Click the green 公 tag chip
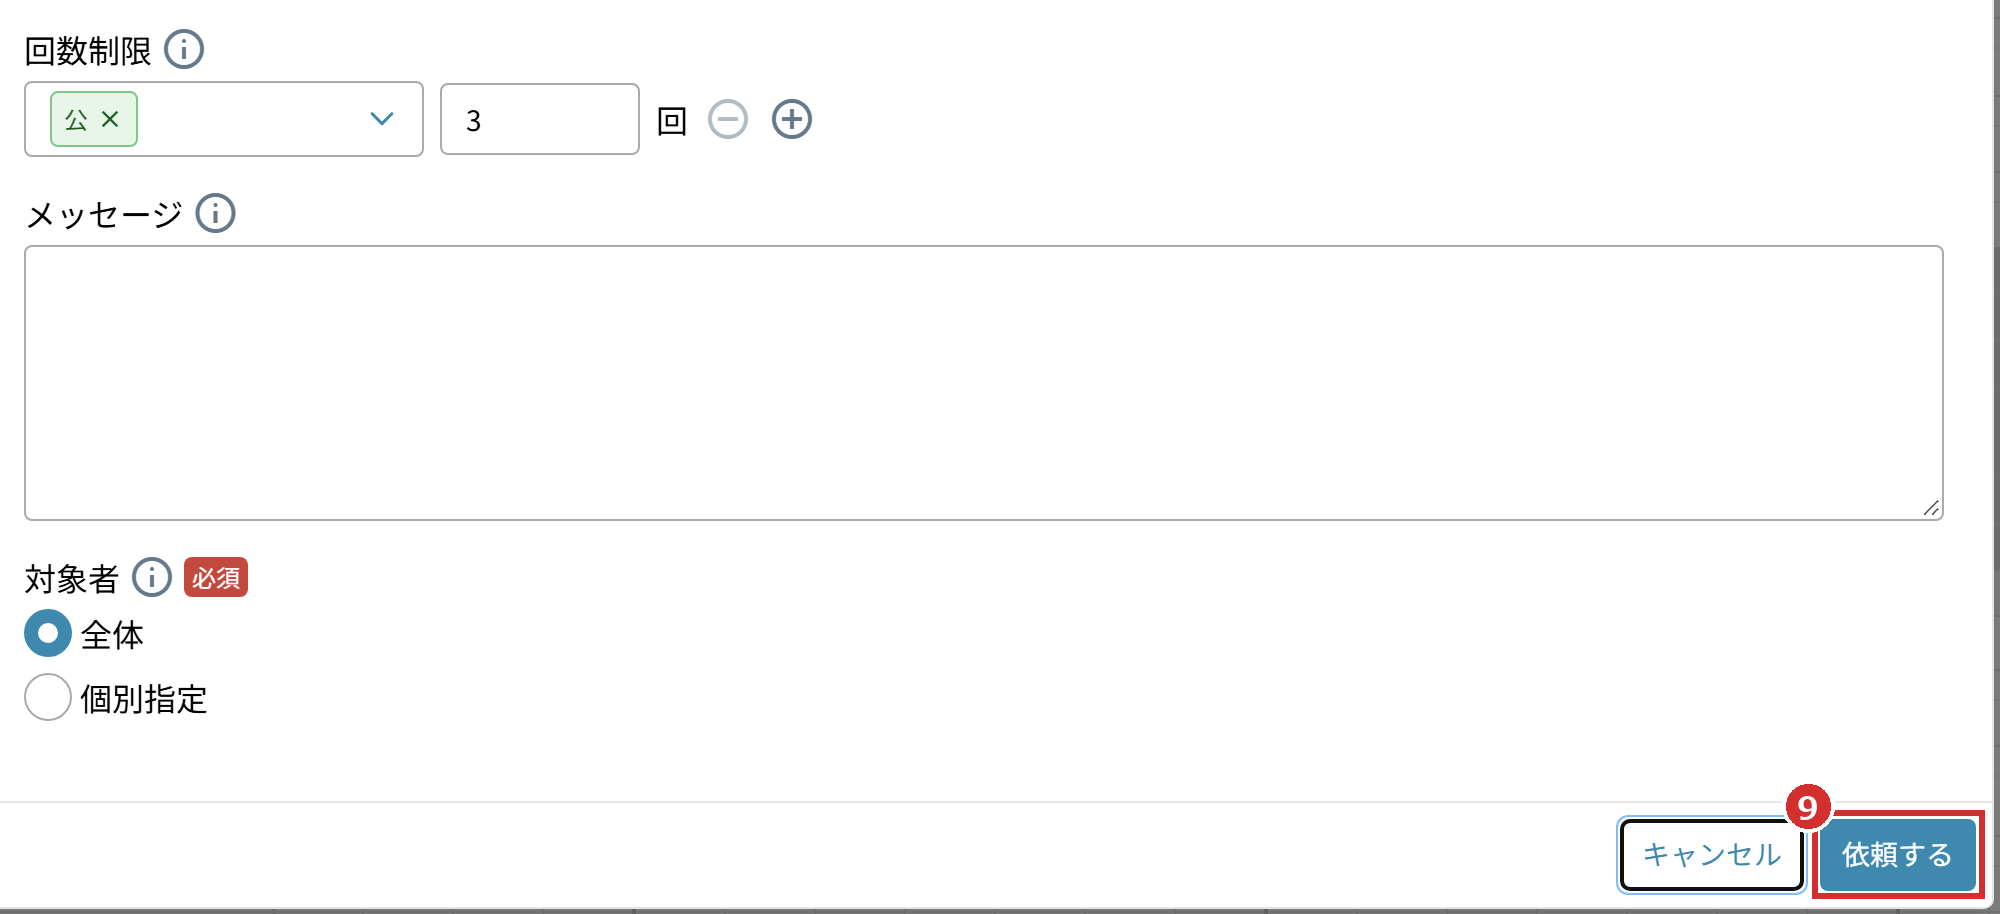This screenshot has height=914, width=2000. (x=94, y=119)
